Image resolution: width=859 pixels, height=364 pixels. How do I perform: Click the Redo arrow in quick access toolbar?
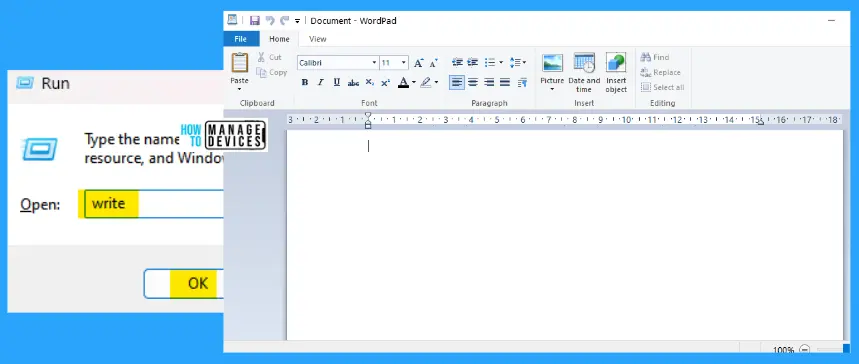(x=284, y=21)
